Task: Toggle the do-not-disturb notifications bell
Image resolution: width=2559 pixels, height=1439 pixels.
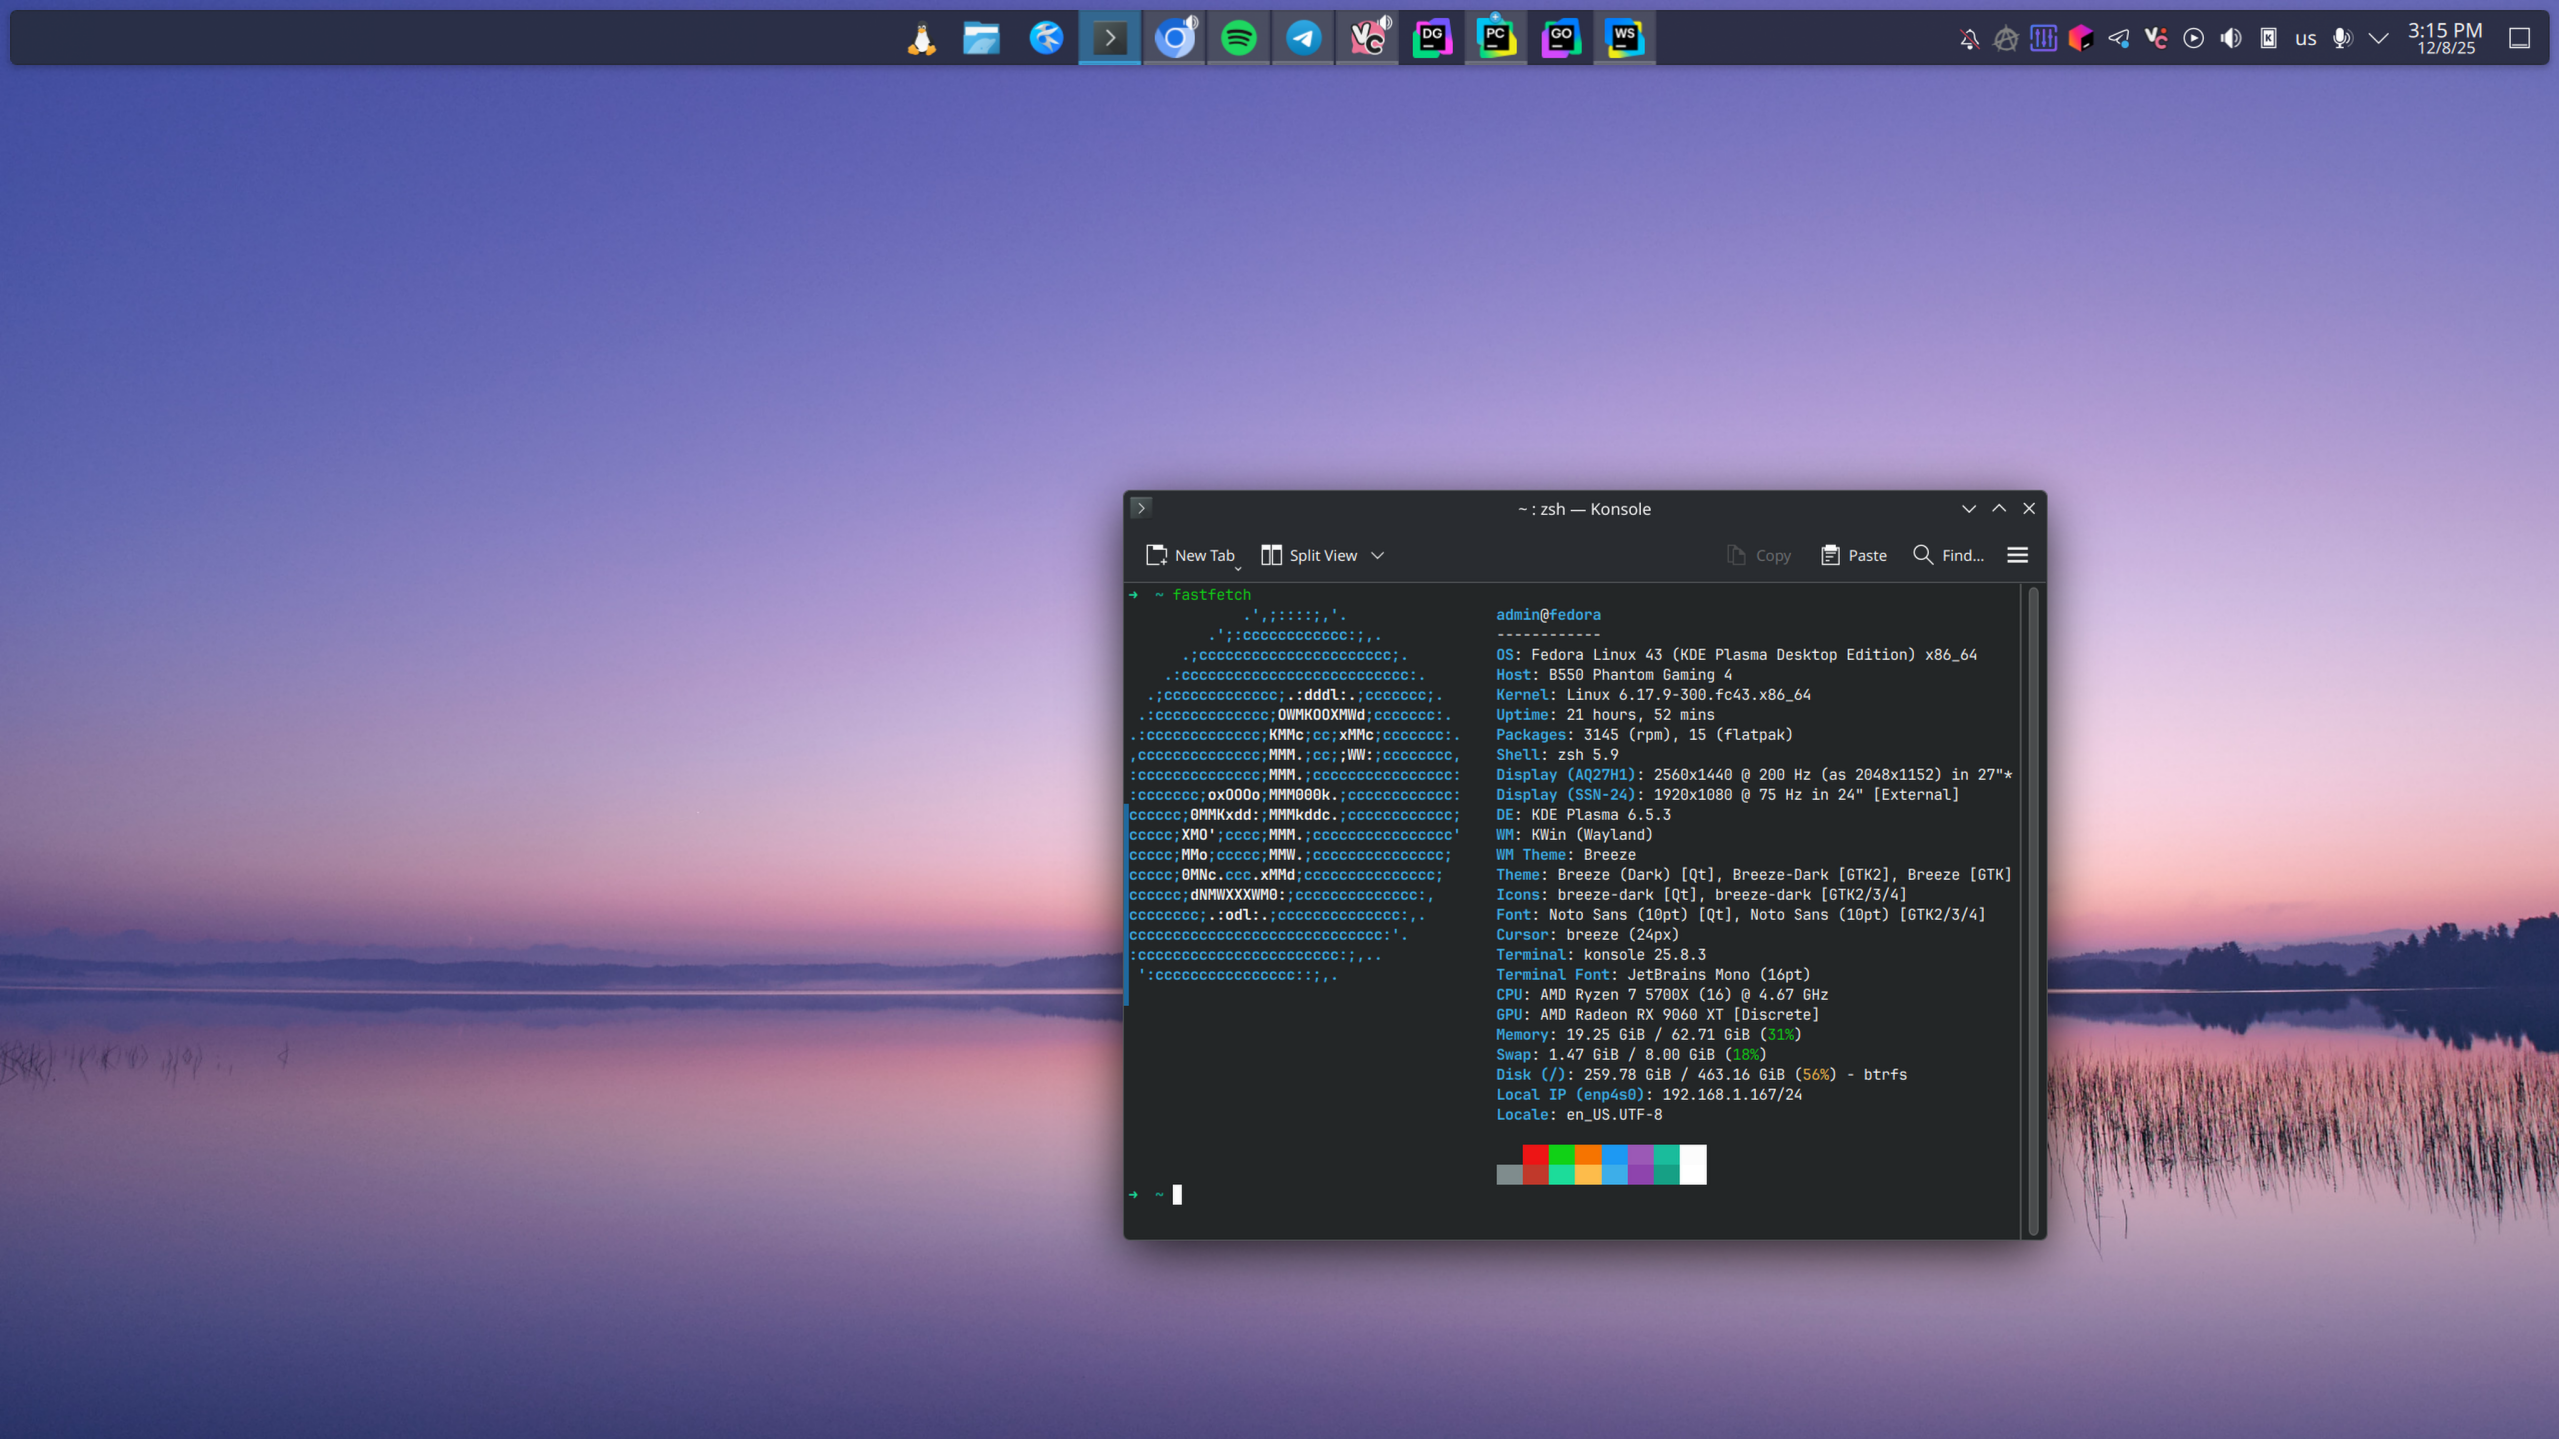Action: coord(1969,39)
